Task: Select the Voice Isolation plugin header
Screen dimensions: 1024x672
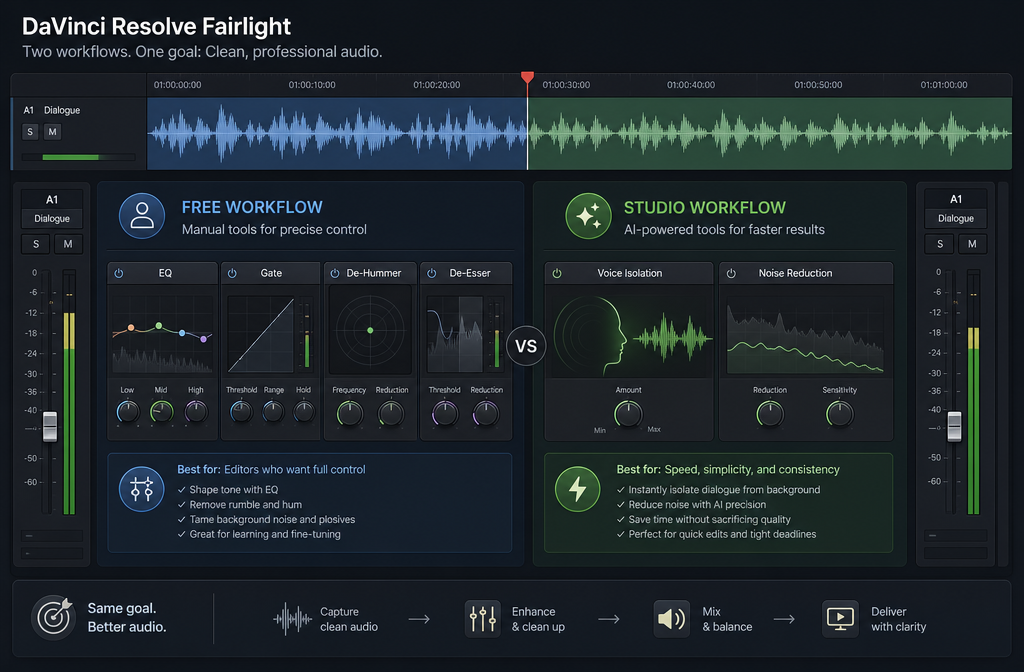Action: [x=629, y=273]
